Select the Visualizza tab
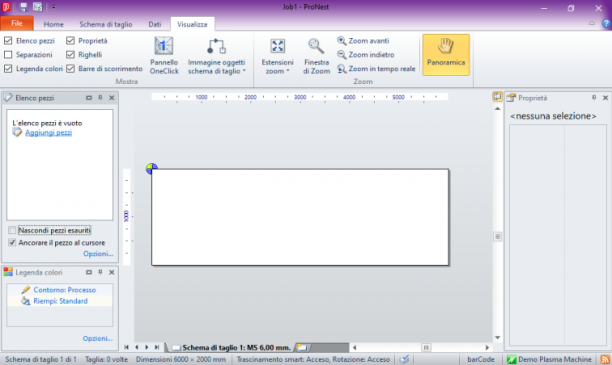 (x=192, y=24)
